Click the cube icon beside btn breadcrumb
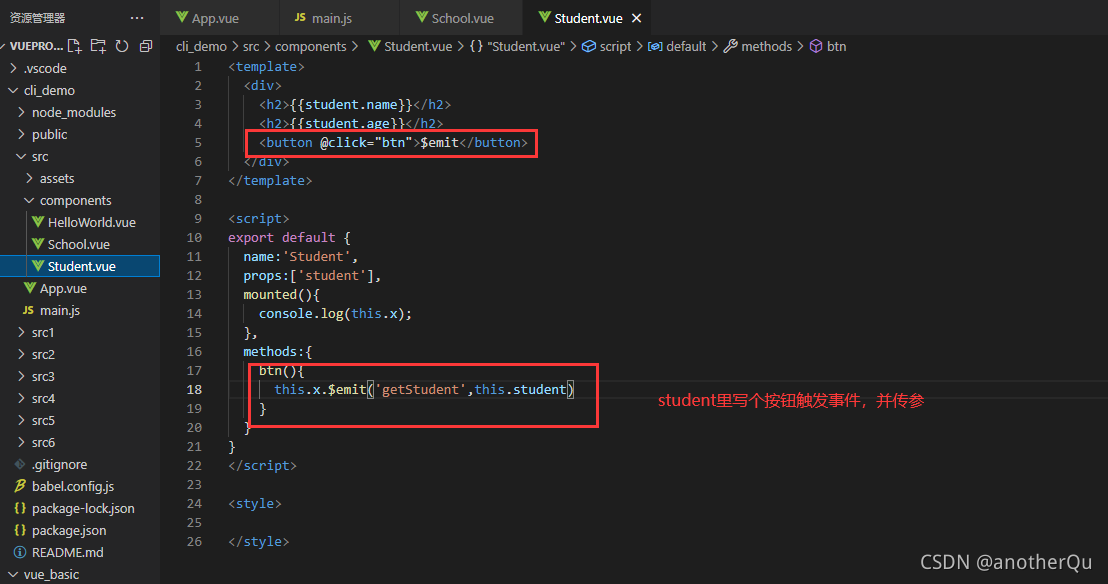Screen dimensions: 1108x584 pos(816,46)
